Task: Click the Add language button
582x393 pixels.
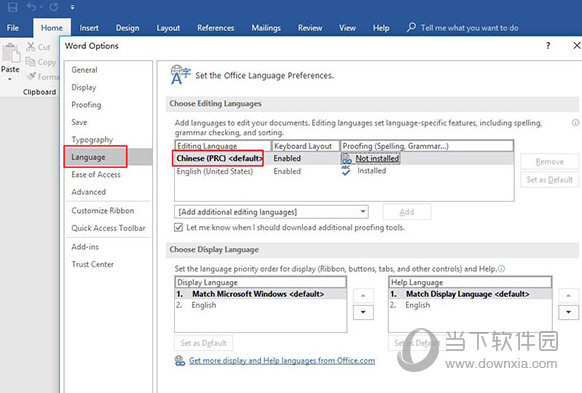Action: (x=407, y=212)
